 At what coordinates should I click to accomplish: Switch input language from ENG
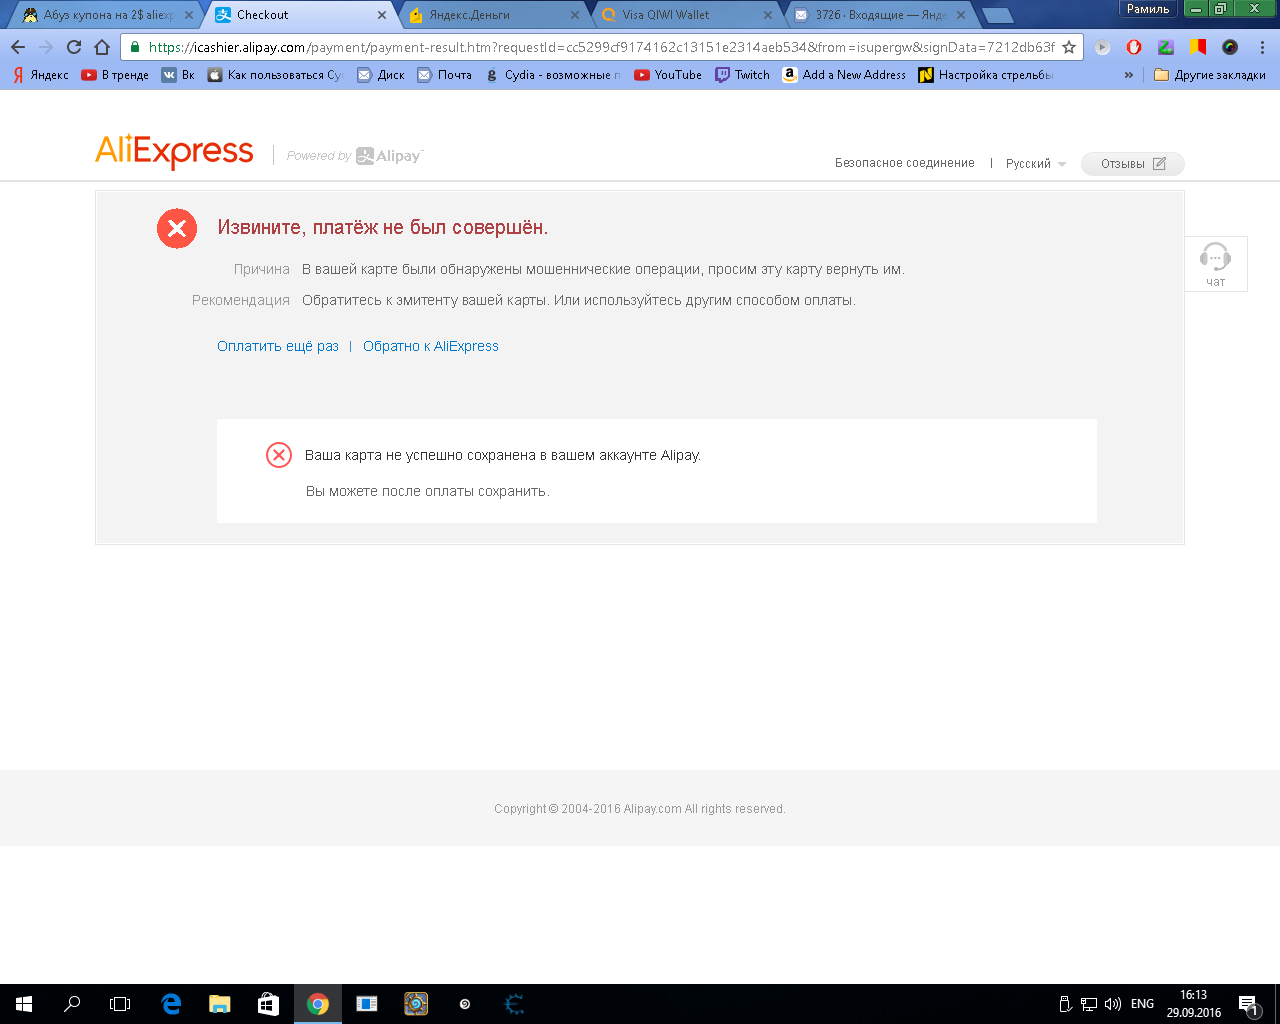tap(1142, 1004)
